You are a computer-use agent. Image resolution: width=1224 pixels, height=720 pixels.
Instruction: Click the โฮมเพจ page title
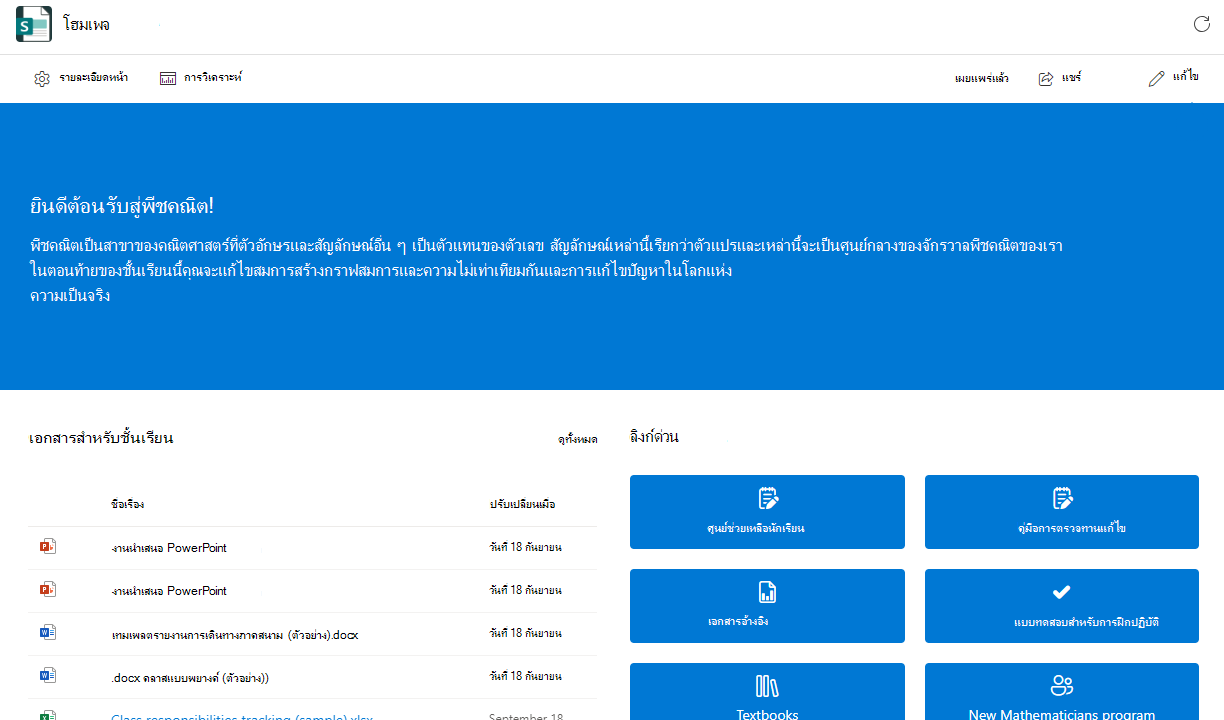click(86, 25)
